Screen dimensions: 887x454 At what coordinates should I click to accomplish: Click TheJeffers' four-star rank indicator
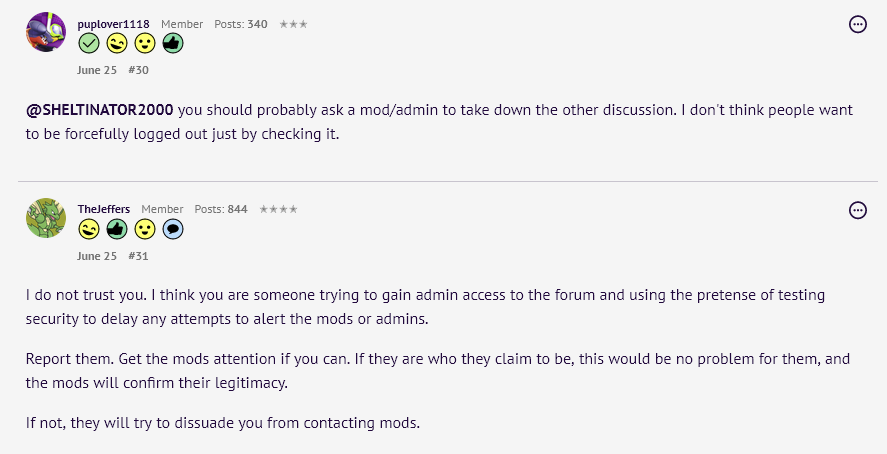click(x=278, y=209)
